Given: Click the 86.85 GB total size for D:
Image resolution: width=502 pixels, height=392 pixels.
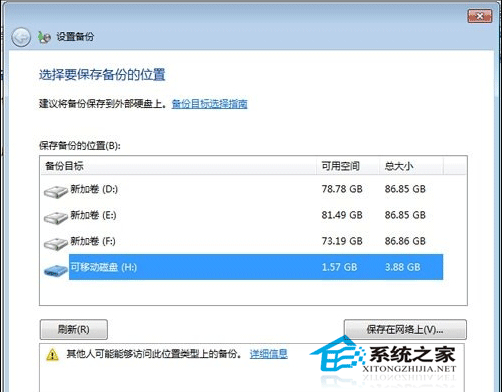Looking at the screenshot, I should [x=405, y=189].
